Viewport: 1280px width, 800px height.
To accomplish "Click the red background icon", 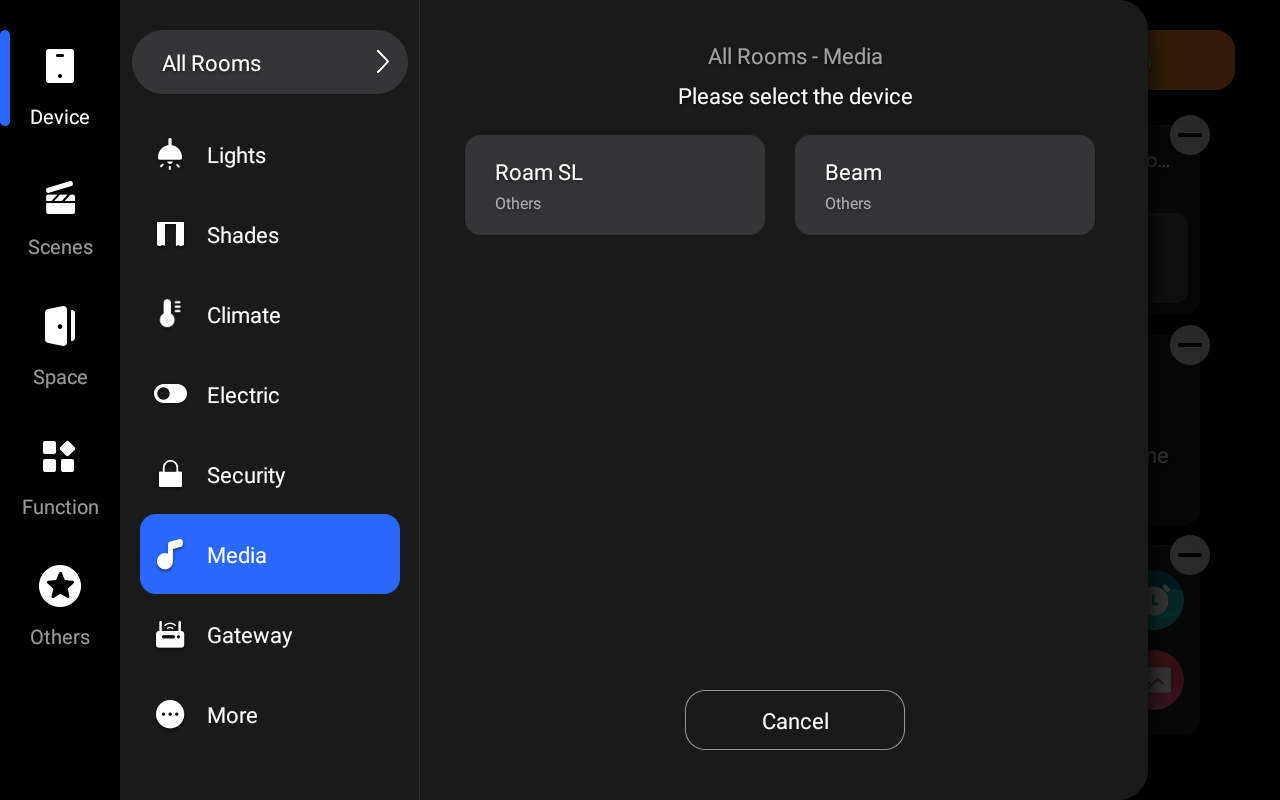I will 1165,680.
